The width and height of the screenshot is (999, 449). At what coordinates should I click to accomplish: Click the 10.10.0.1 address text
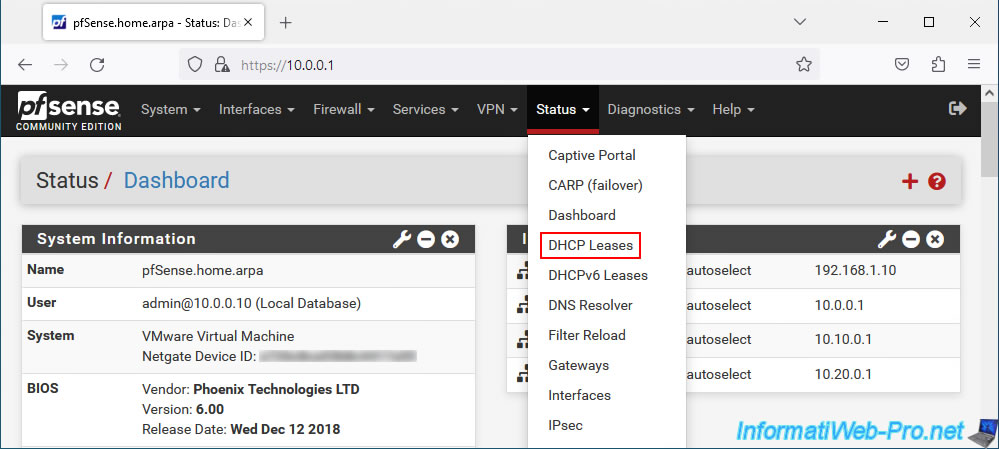[843, 339]
